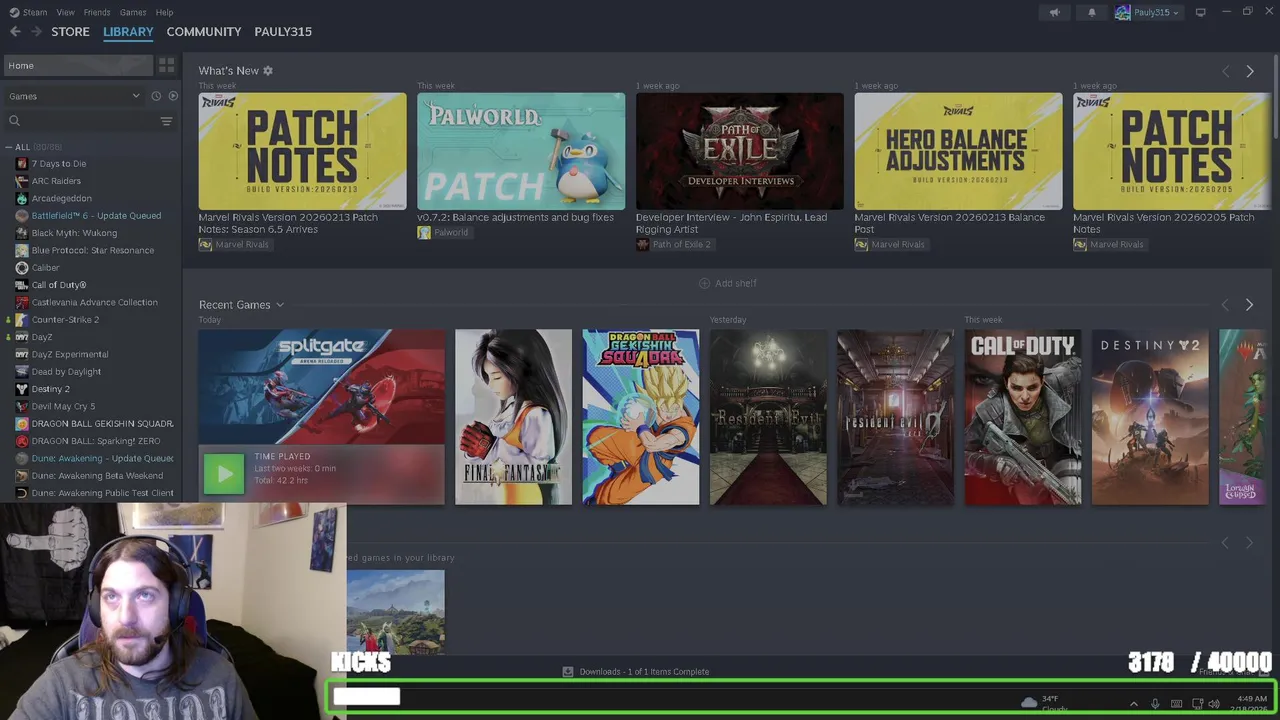Select Caliber in game list

coord(45,267)
